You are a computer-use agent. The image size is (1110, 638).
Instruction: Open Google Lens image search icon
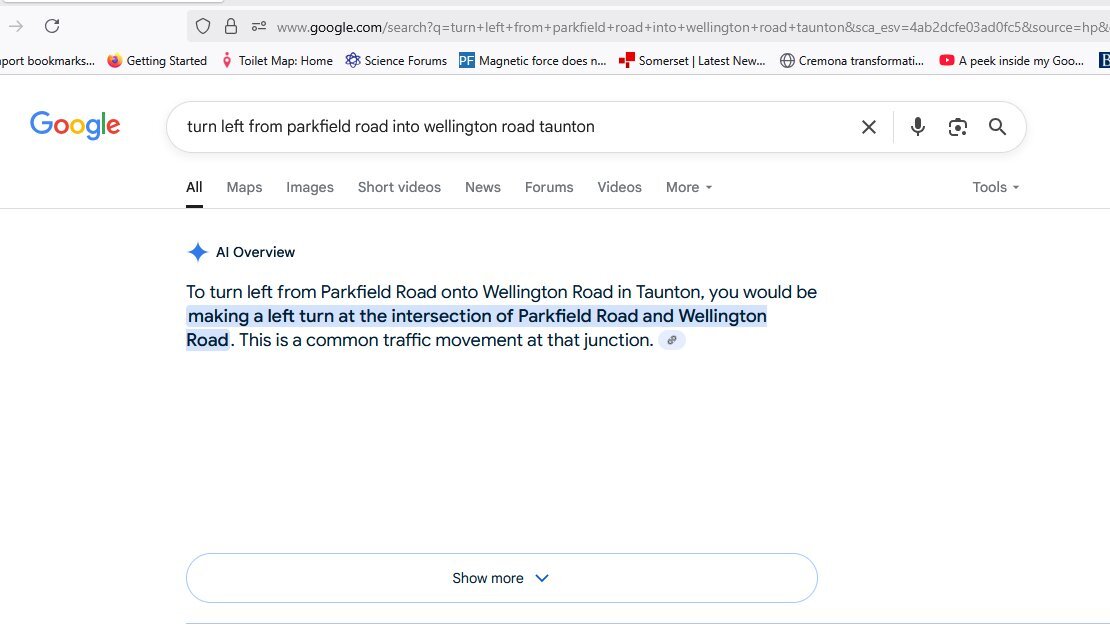click(958, 127)
